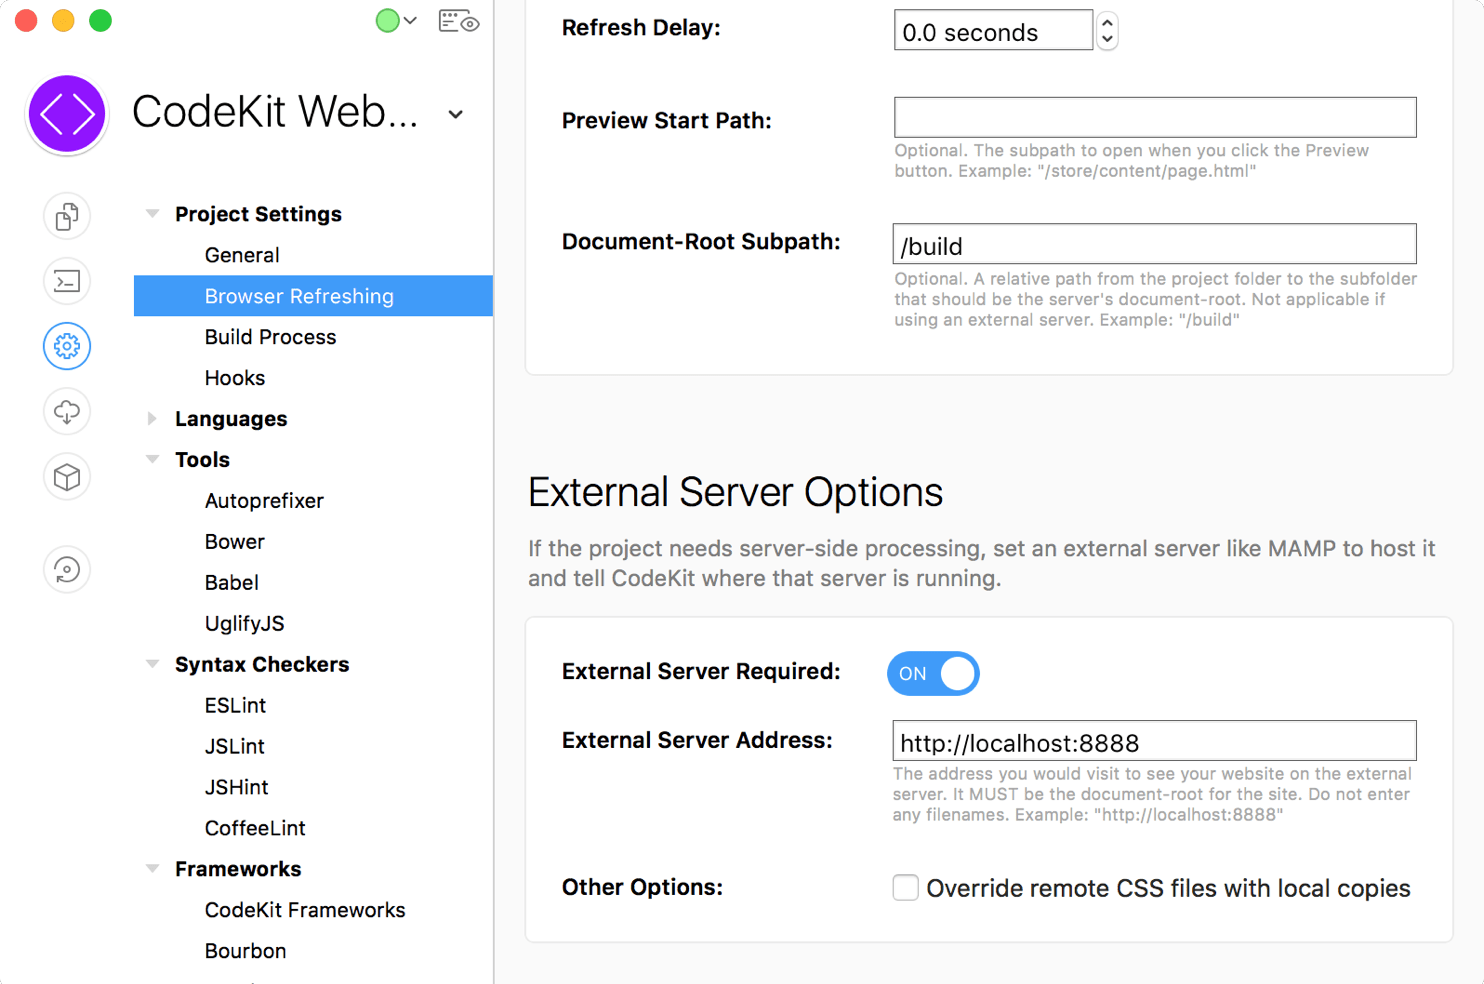Image resolution: width=1484 pixels, height=984 pixels.
Task: Collapse the Frameworks group
Action: click(x=152, y=869)
